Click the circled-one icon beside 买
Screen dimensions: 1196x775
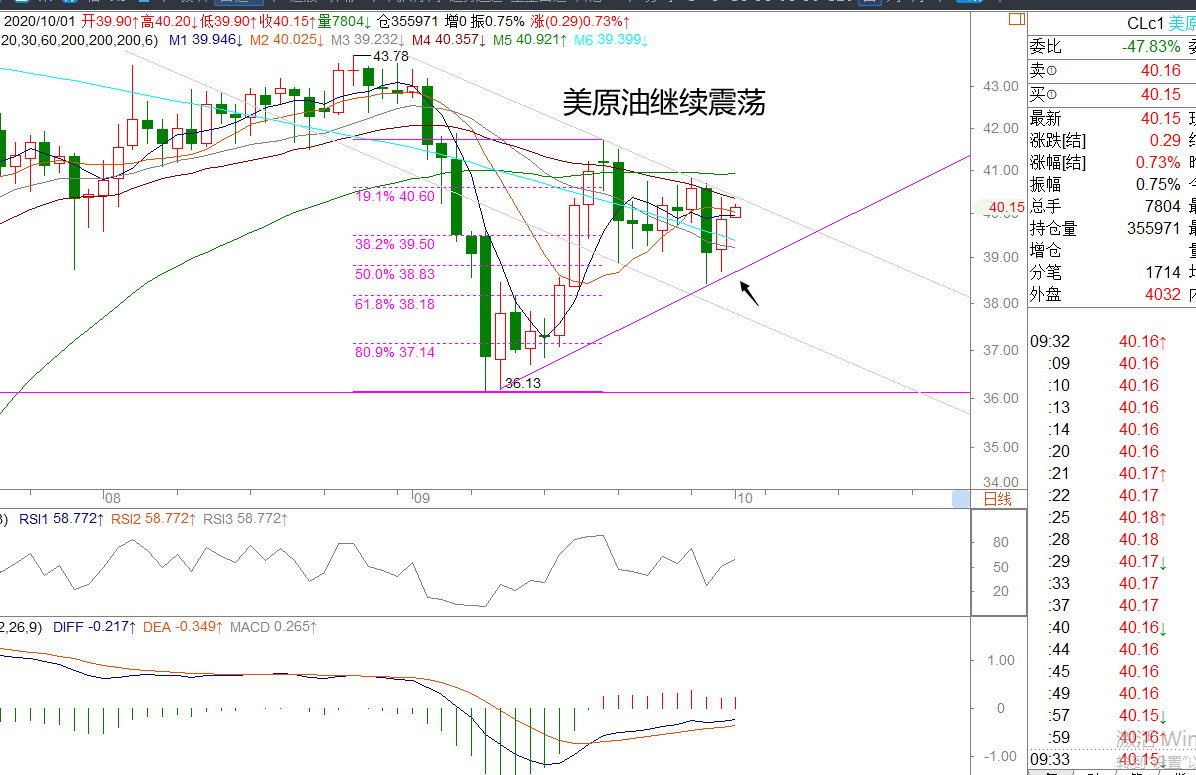coord(1052,95)
